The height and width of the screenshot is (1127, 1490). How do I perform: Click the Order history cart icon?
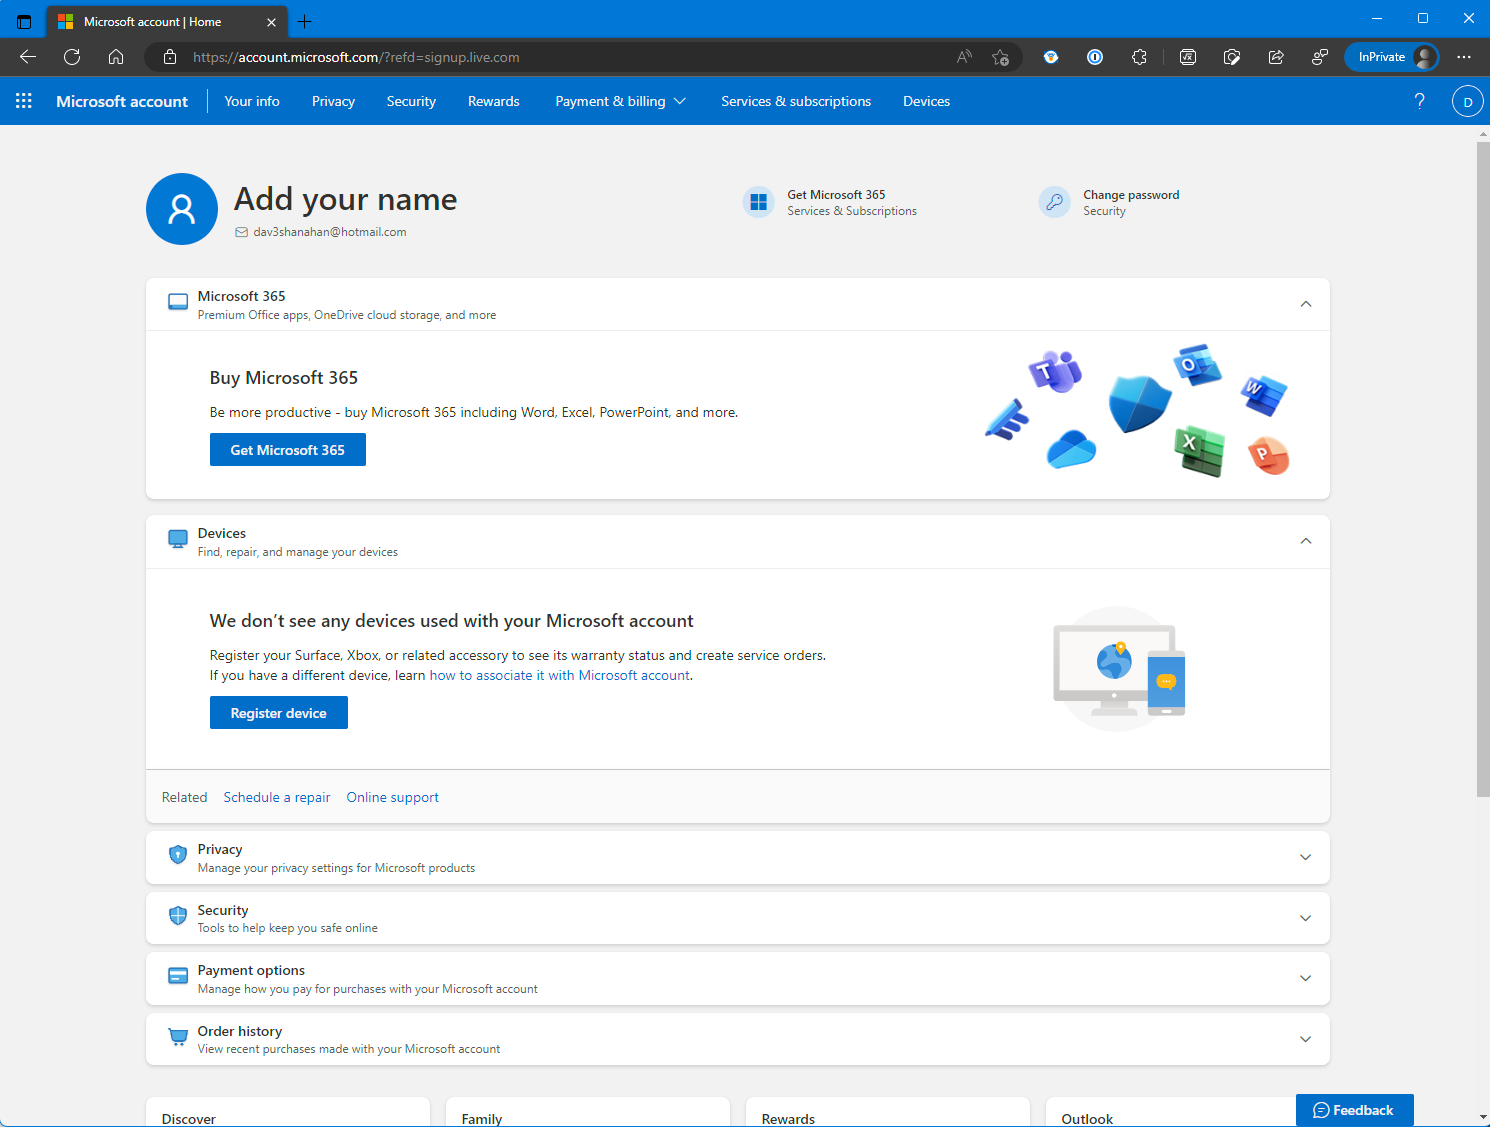click(178, 1037)
